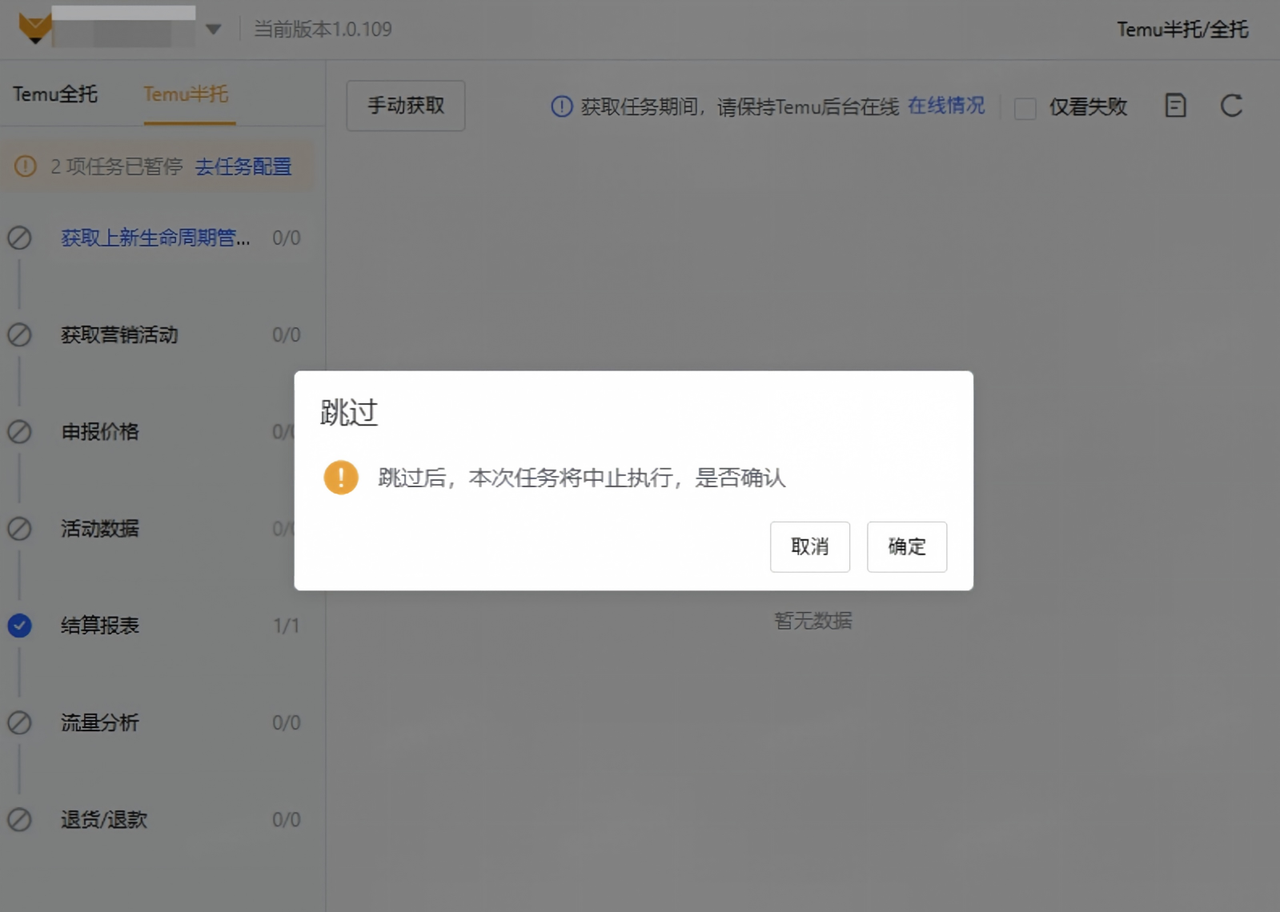The height and width of the screenshot is (912, 1280).
Task: Click the 0/0 count beside 退货/退款
Action: (287, 820)
